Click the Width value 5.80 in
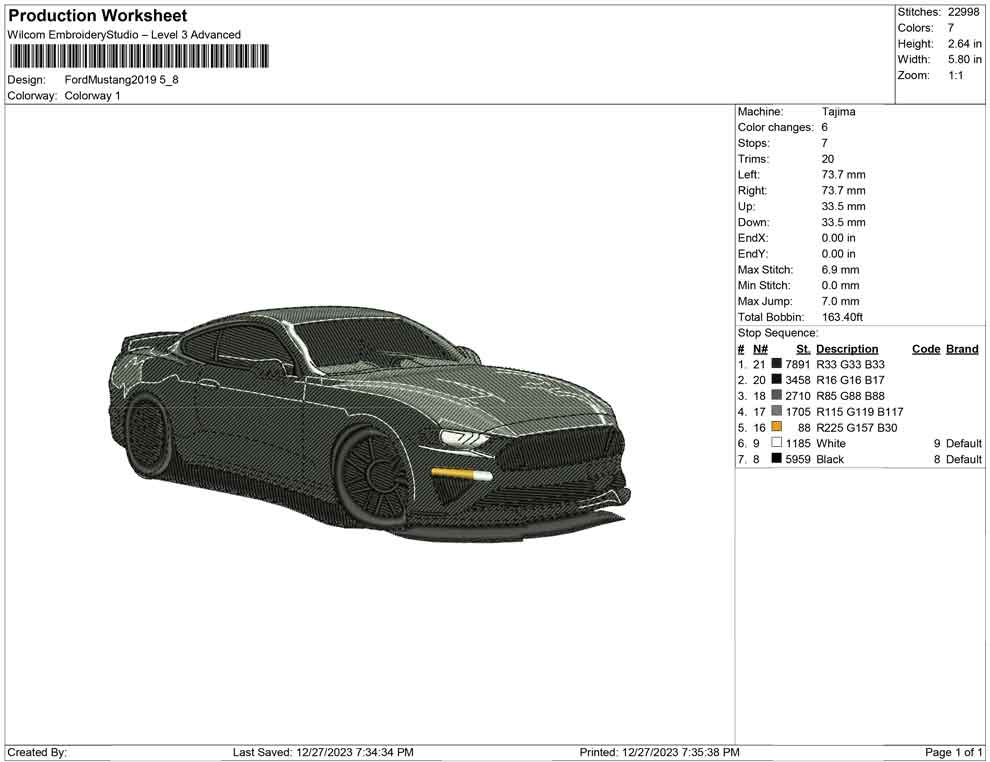 [964, 59]
